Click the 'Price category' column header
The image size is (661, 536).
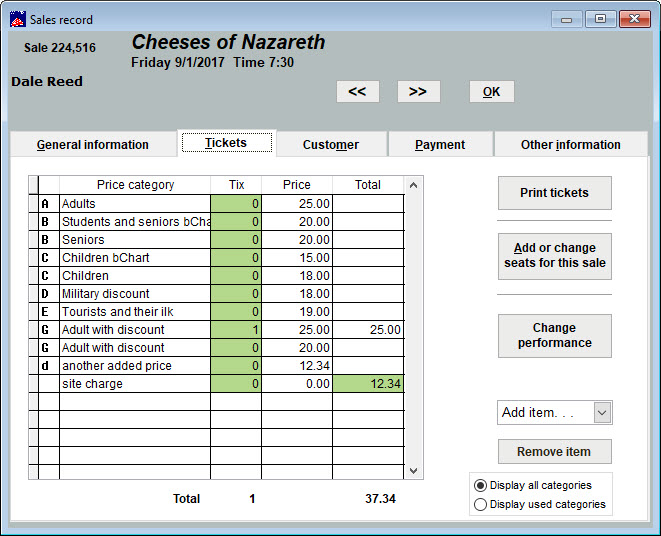click(135, 185)
